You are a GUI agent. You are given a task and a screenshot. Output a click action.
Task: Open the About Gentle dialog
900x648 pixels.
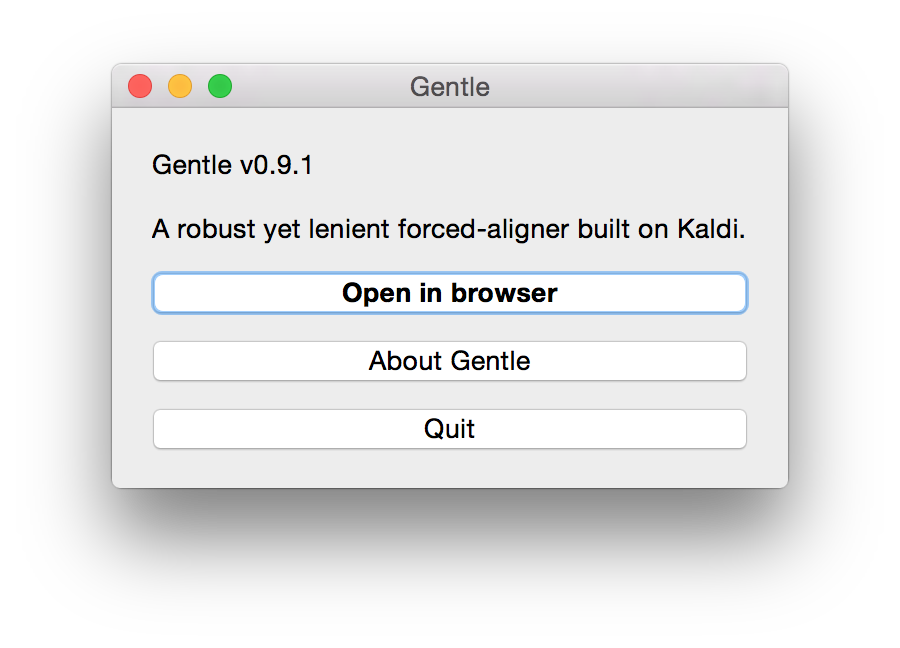point(449,361)
